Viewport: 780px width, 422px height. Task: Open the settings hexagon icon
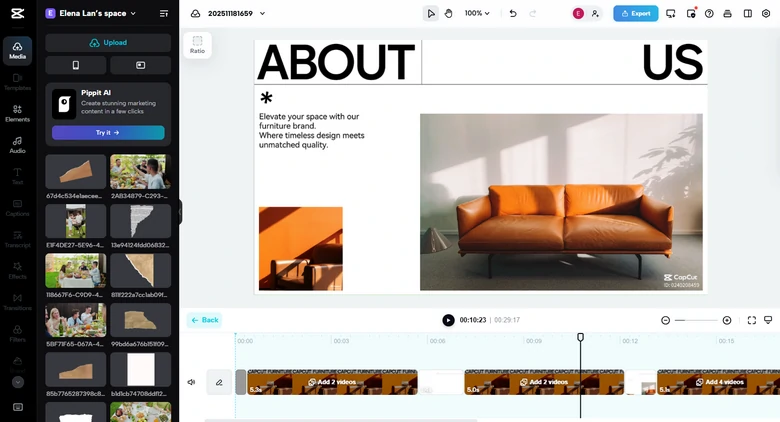(766, 13)
